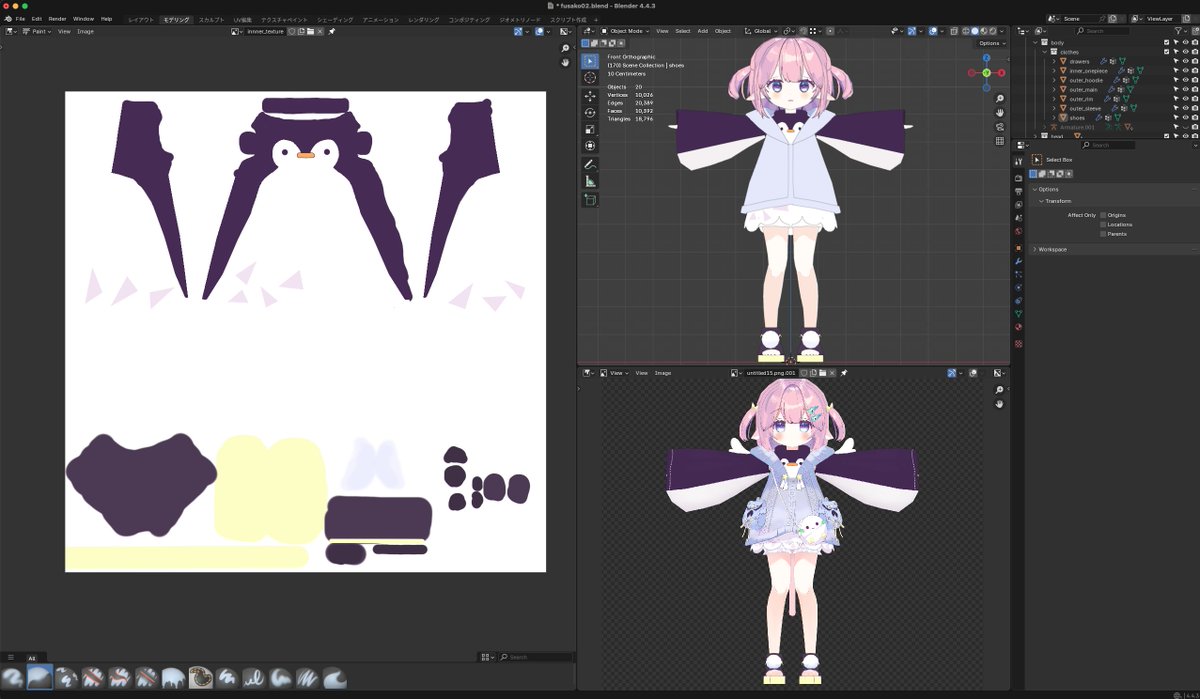Click the pan hand icon in 3D viewport
1200x699 pixels.
1000,112
